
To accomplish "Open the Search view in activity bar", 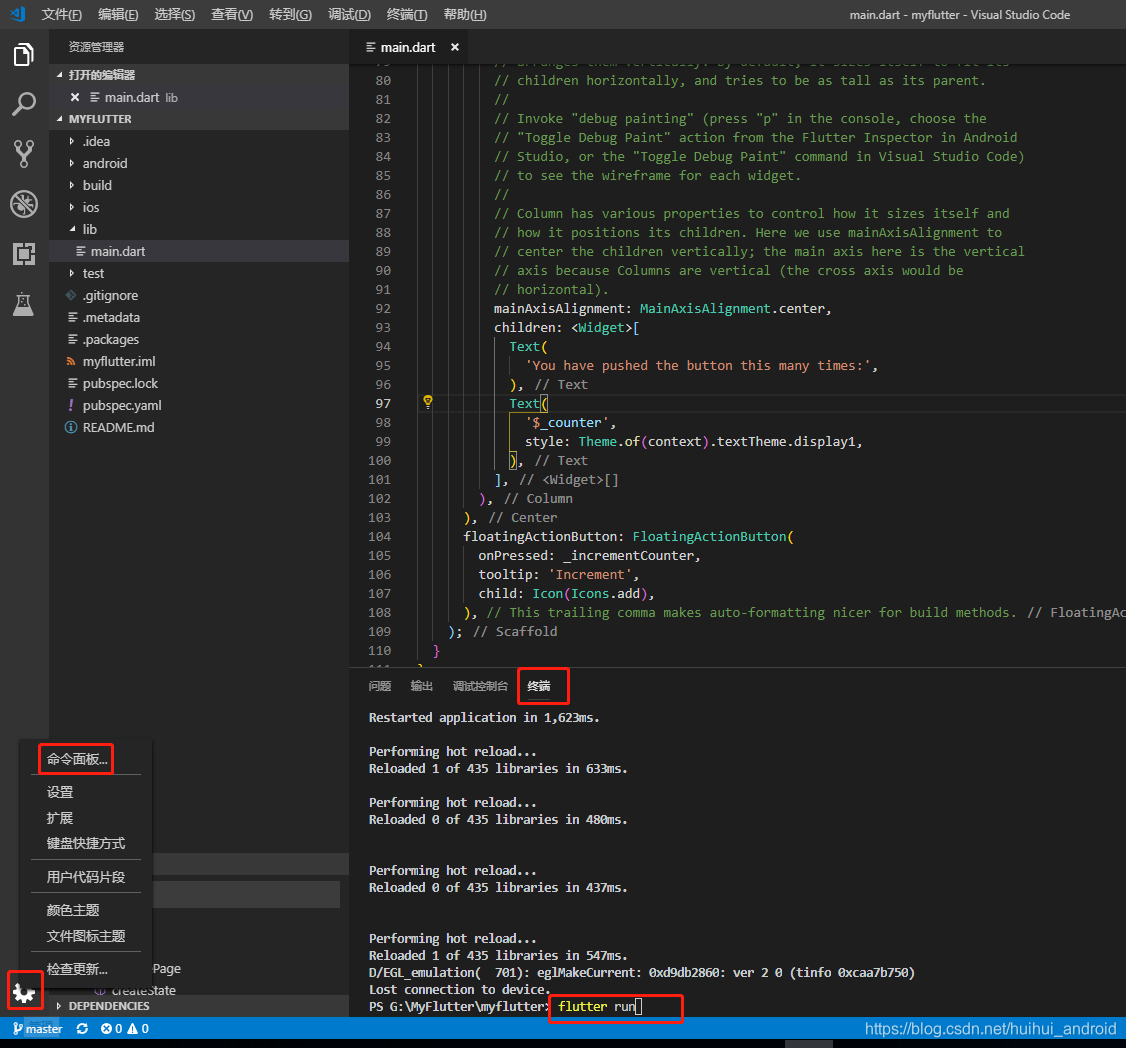I will [x=24, y=104].
